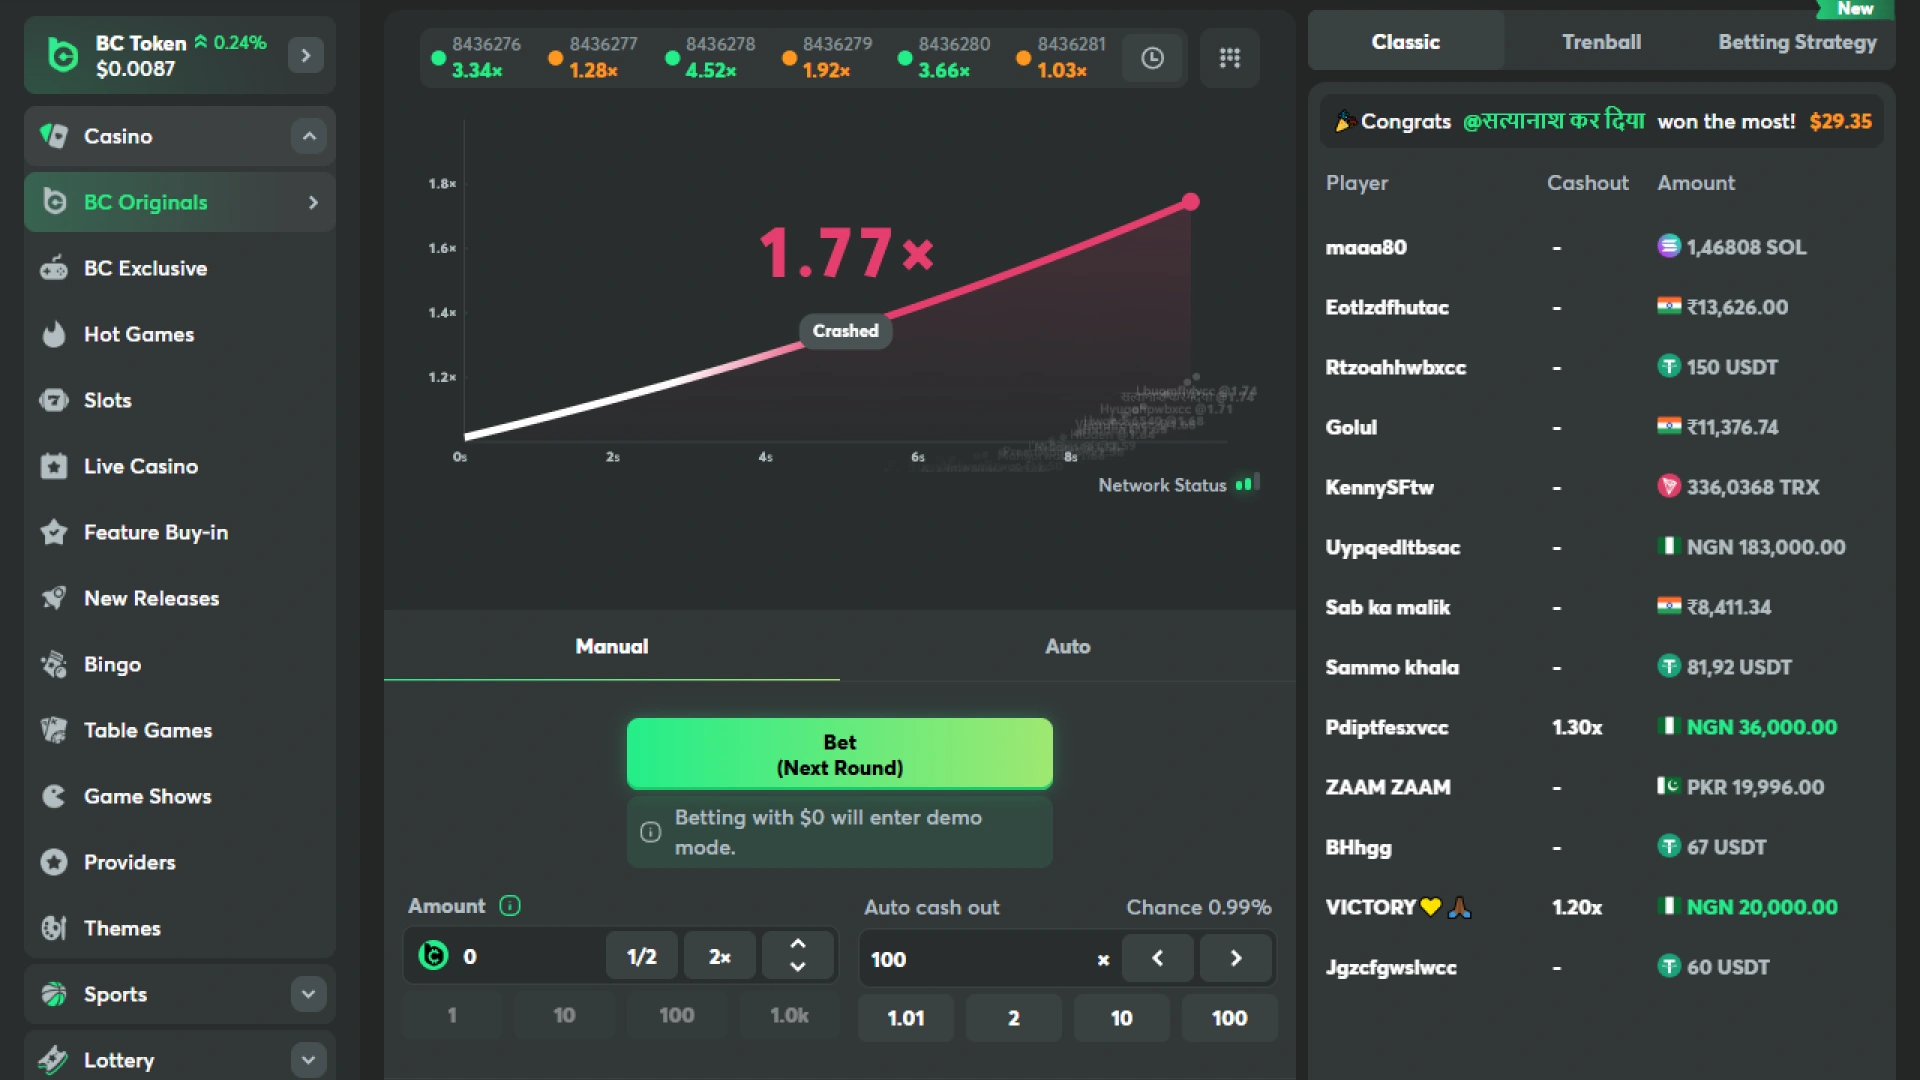The image size is (1920, 1080).
Task: Switch to the Trenball tab
Action: [1601, 42]
